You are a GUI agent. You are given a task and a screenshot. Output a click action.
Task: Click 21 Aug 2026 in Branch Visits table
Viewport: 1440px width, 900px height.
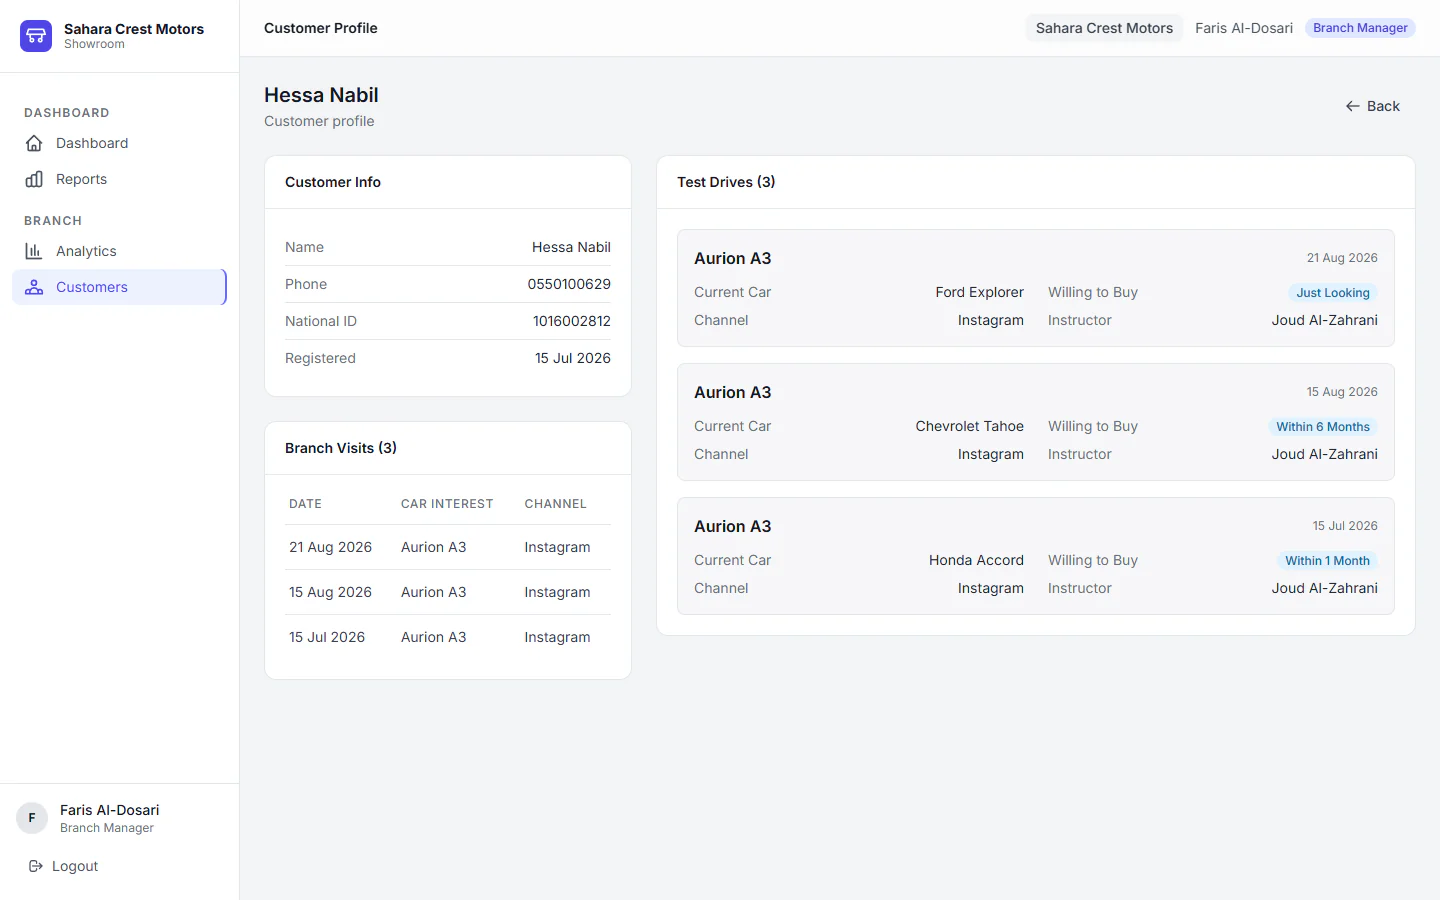(330, 547)
